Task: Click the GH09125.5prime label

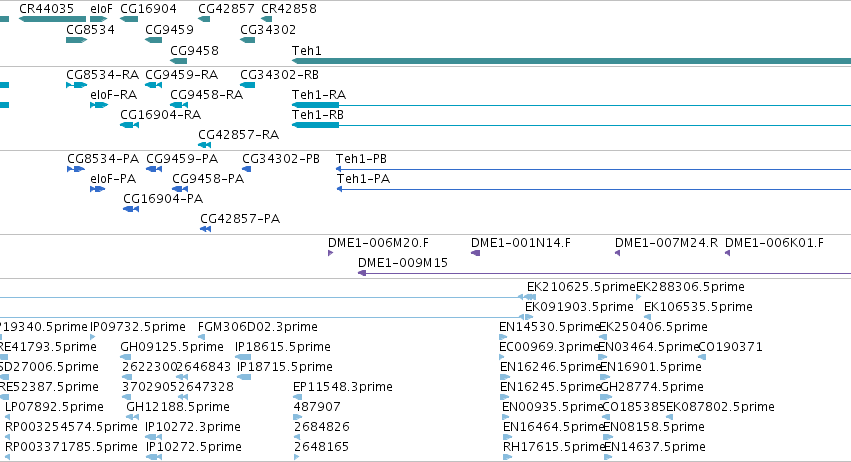Action: point(172,347)
